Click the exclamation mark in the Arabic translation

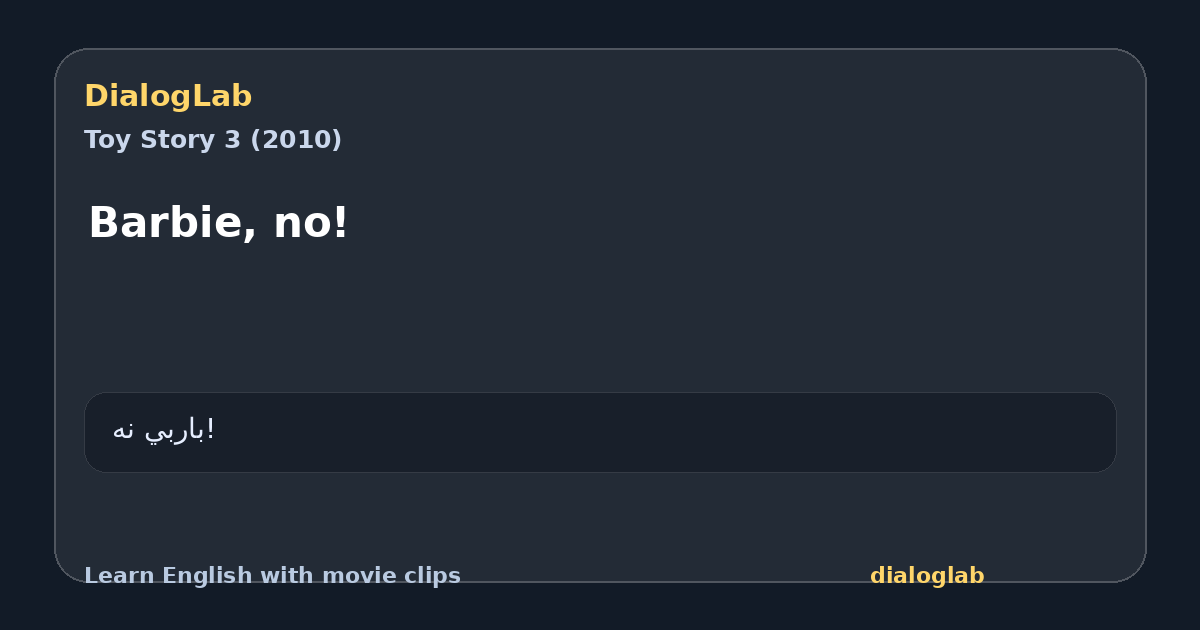[x=211, y=429]
